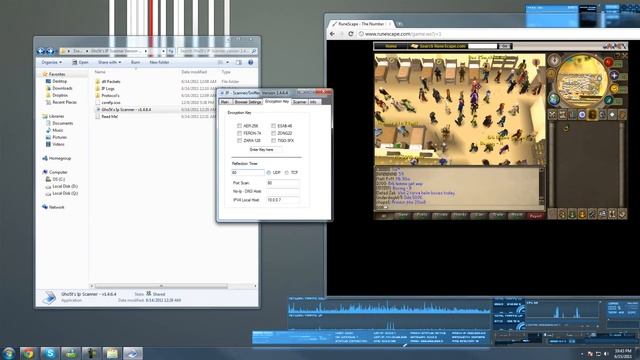Click the Port Scan field
640x360 pixels.
coord(283,183)
